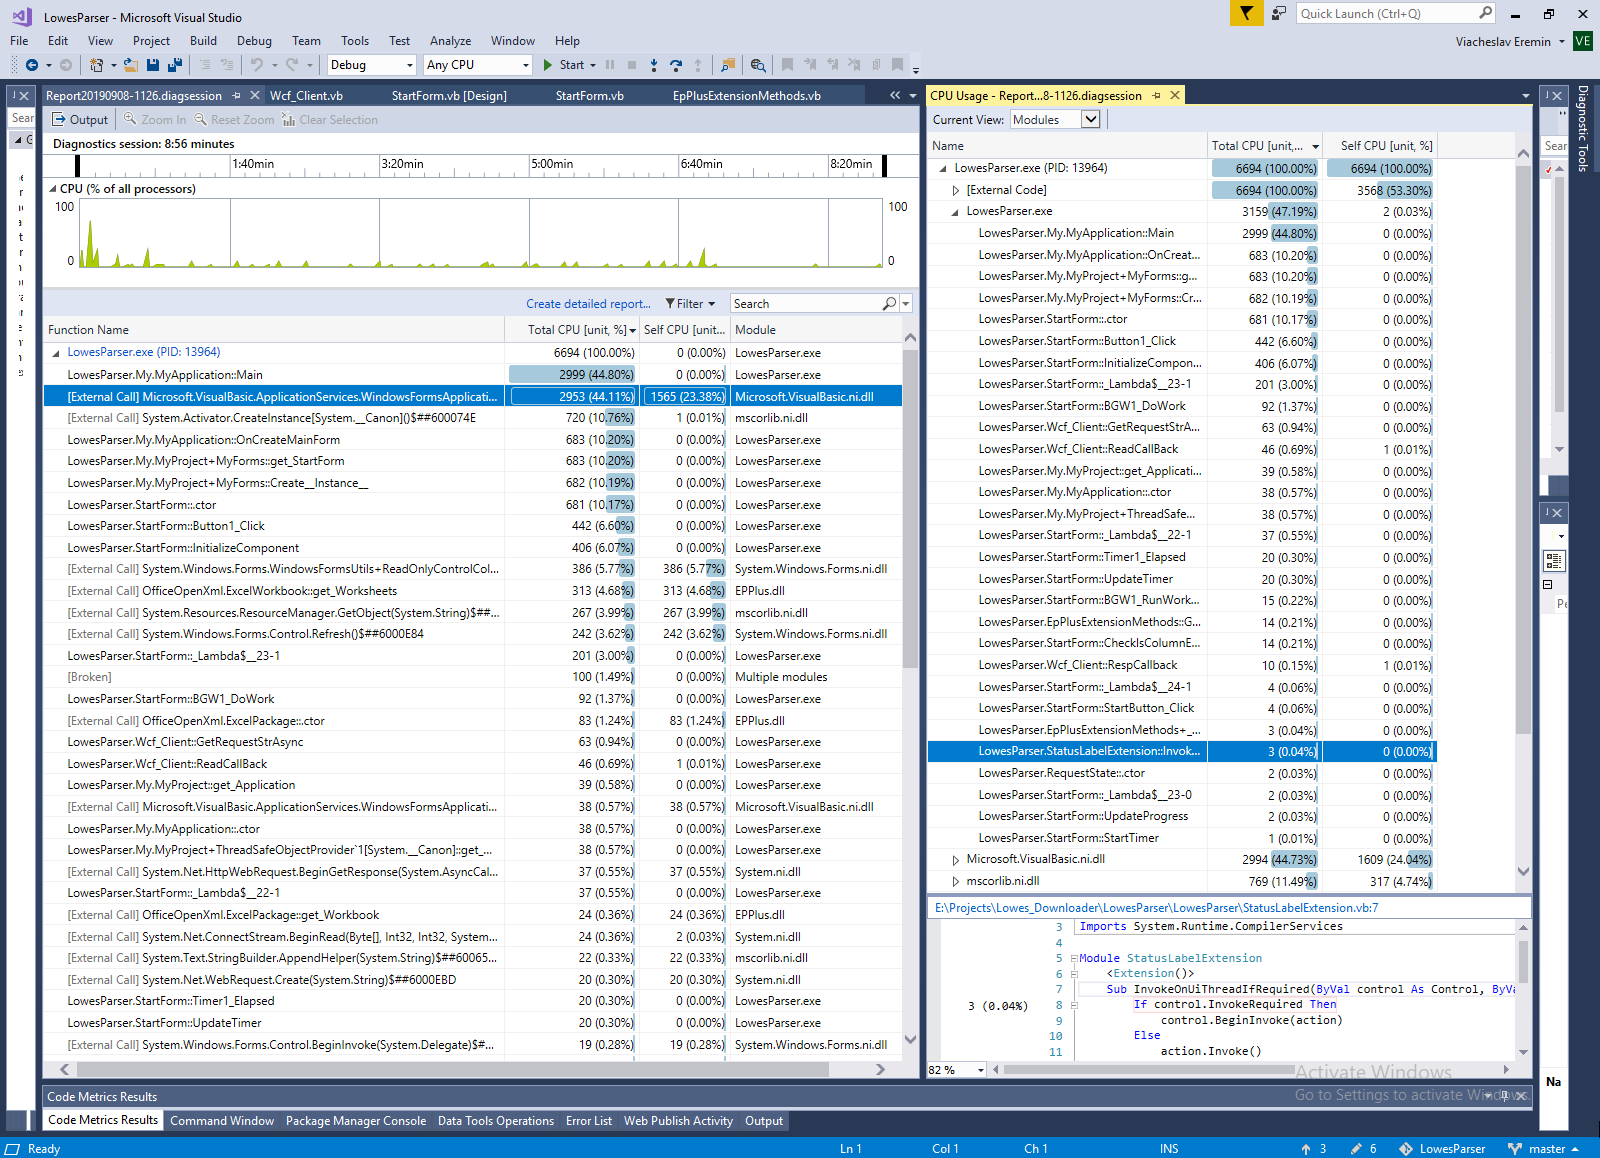The width and height of the screenshot is (1600, 1158).
Task: Click the Navigate Backward arrow icon
Action: pyautogui.click(x=32, y=65)
